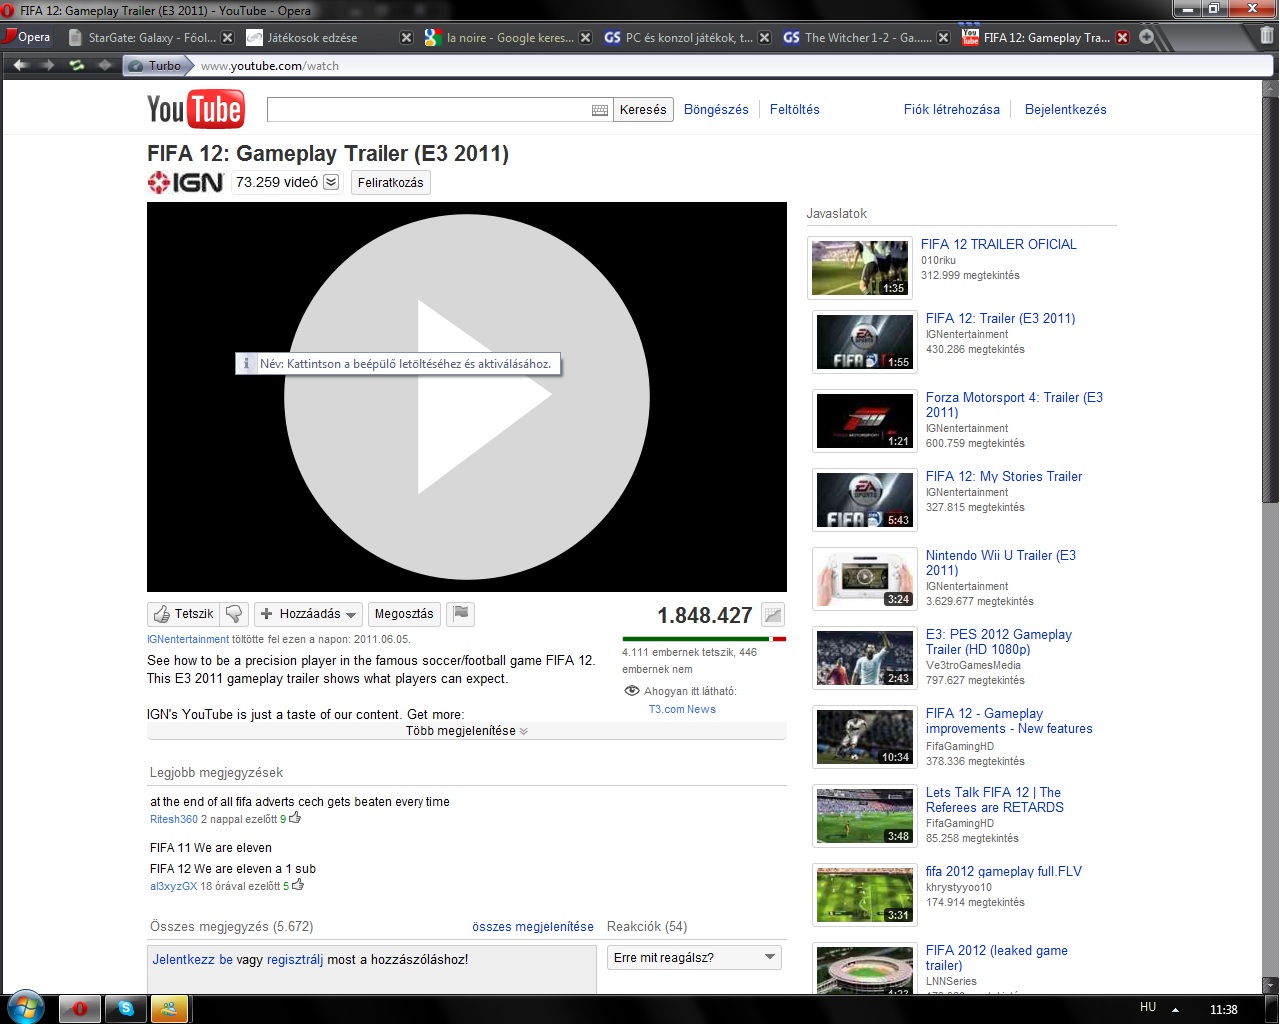The width and height of the screenshot is (1280, 1024).
Task: Open the Hozzáadás dropdown
Action: pos(308,614)
